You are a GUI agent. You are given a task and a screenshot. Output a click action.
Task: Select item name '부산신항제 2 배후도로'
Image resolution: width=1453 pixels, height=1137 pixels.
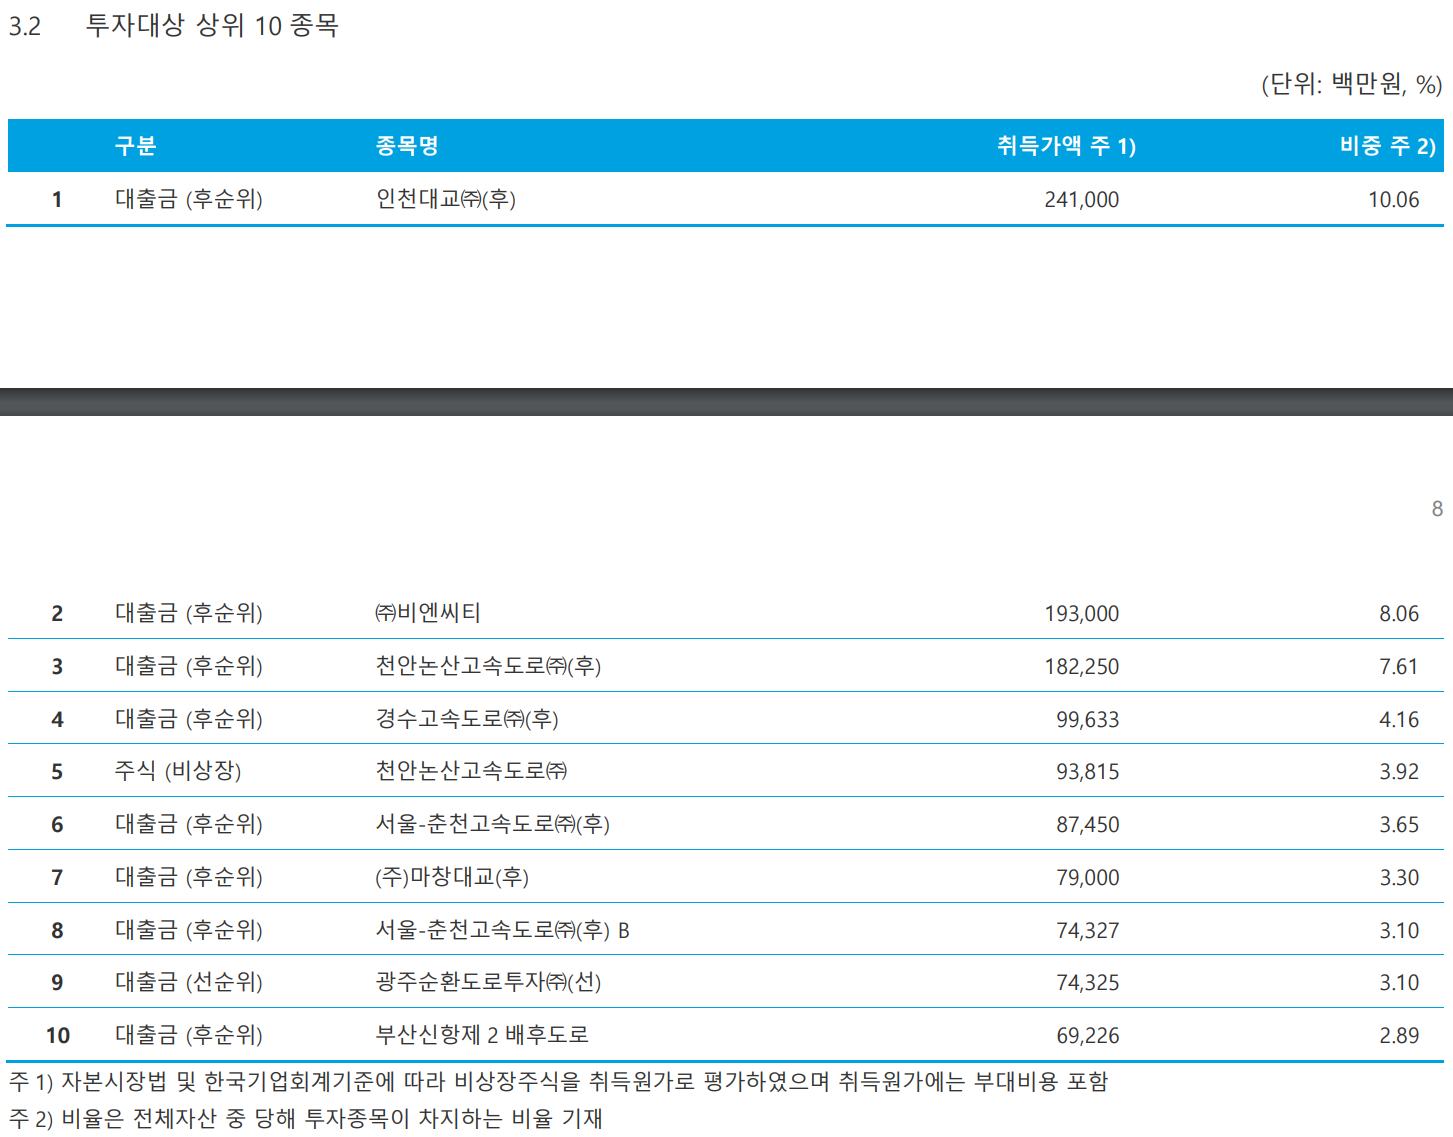coord(482,1035)
